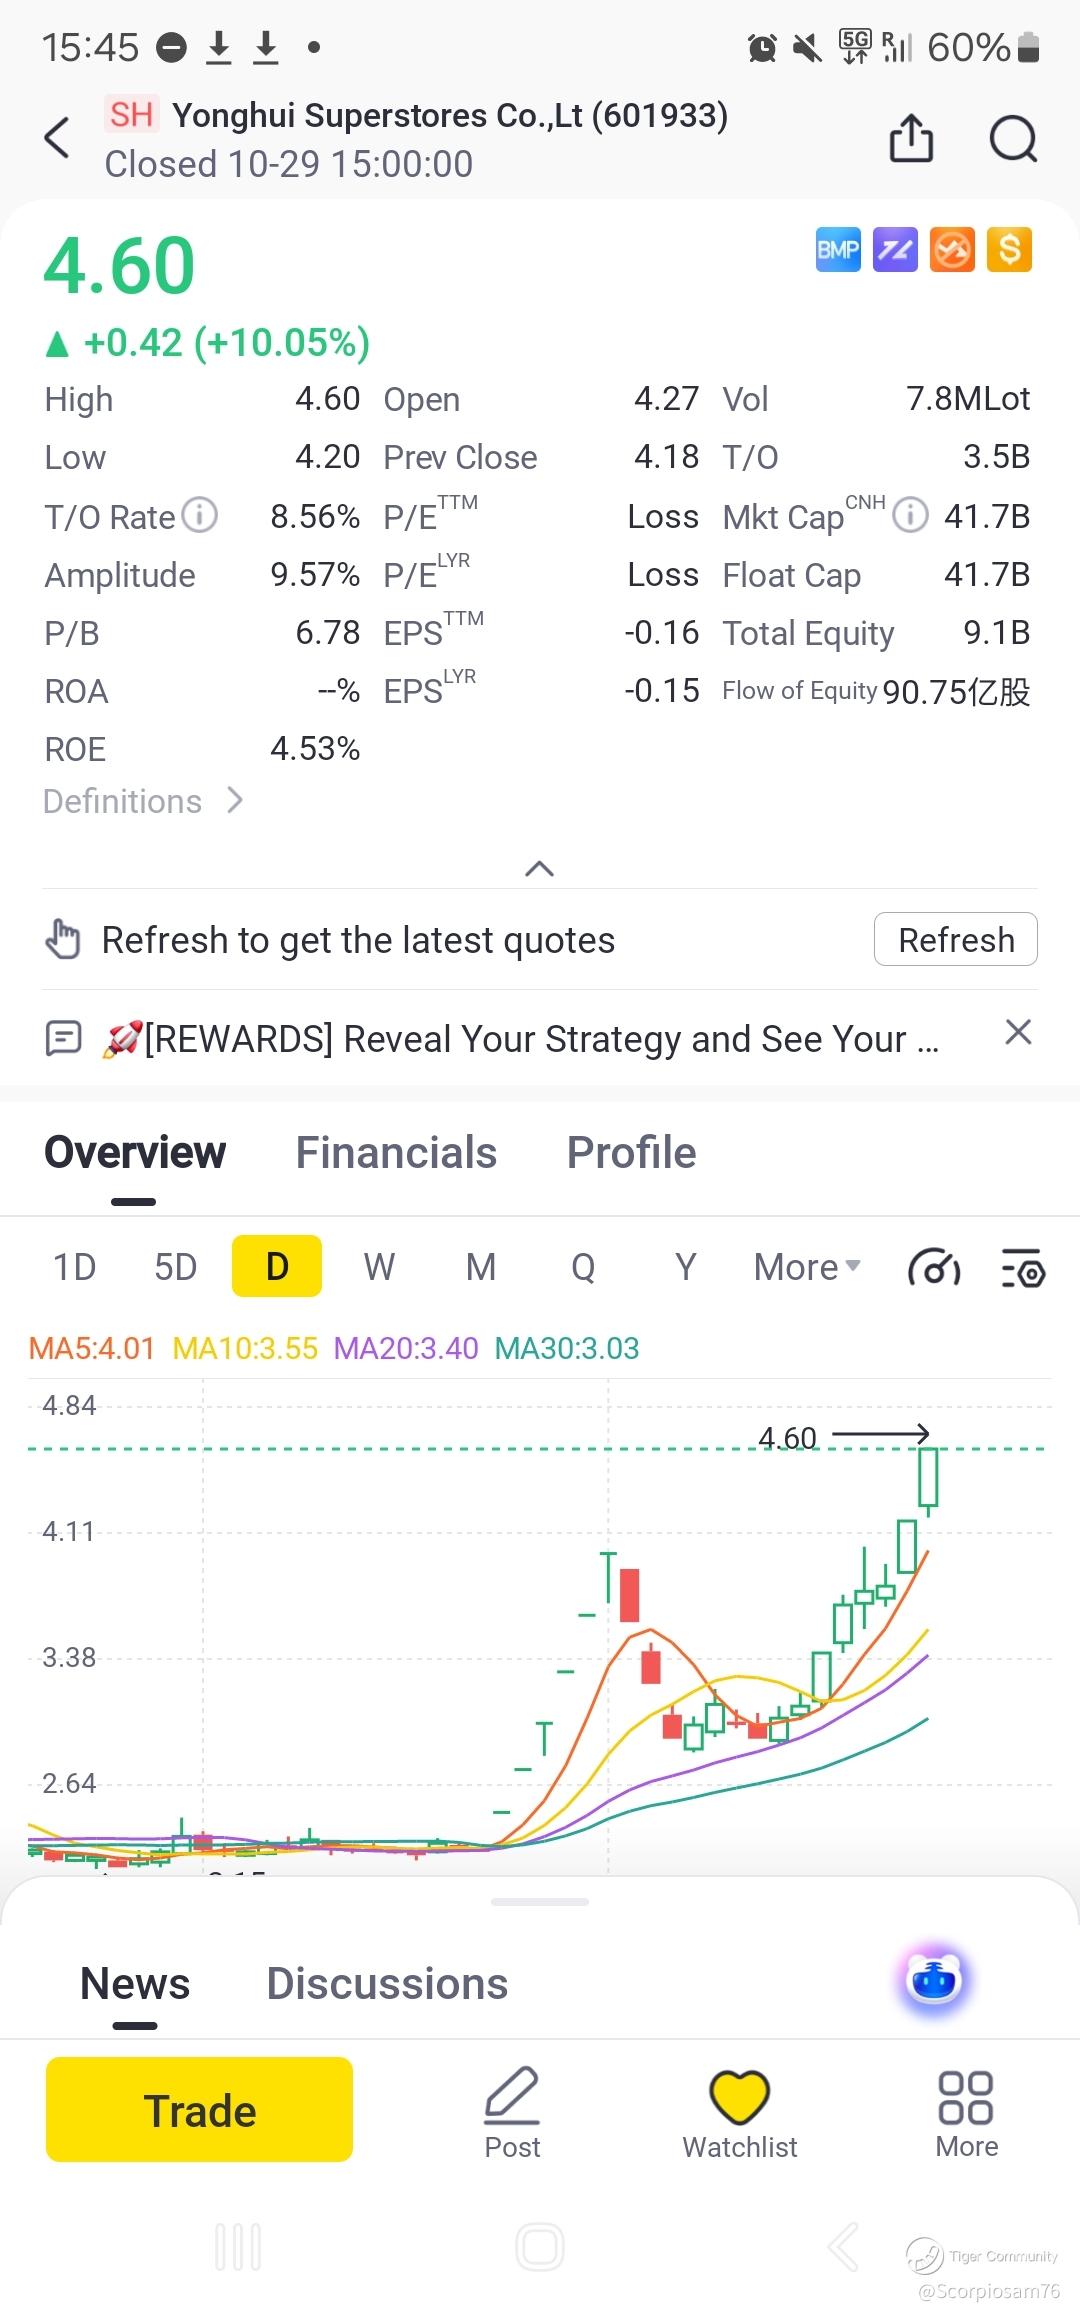The width and height of the screenshot is (1080, 2316).
Task: Expand the More chart periods dropdown
Action: tap(807, 1267)
